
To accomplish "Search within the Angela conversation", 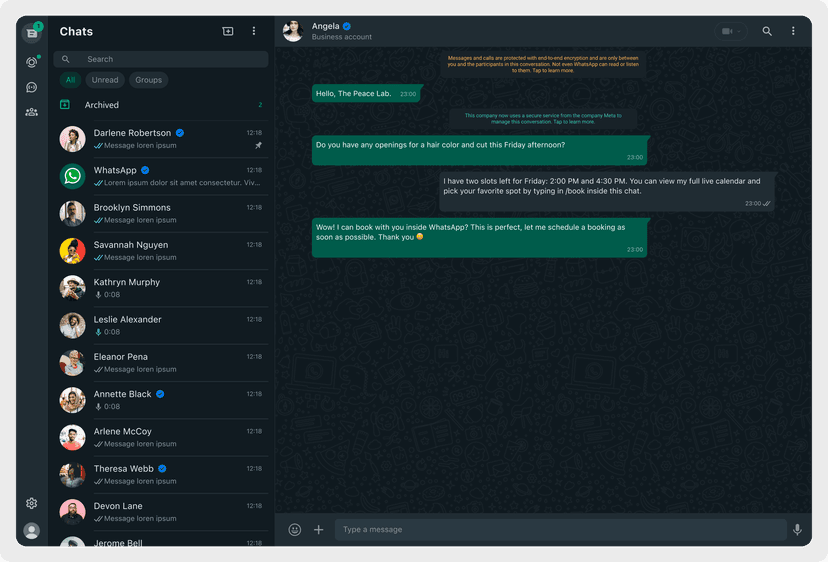I will point(767,31).
